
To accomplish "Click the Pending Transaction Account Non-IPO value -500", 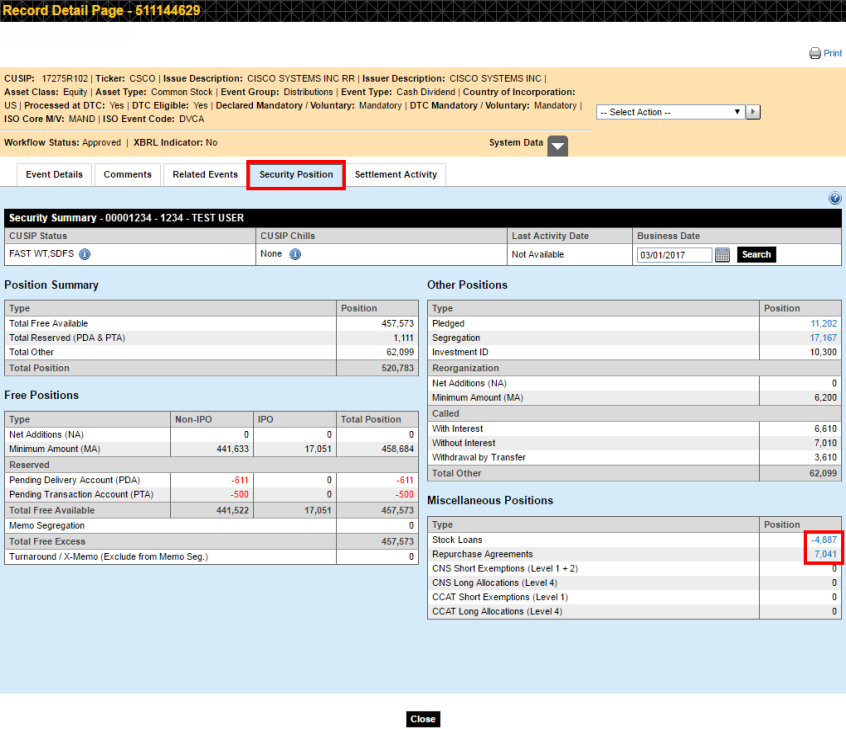I will coord(240,494).
